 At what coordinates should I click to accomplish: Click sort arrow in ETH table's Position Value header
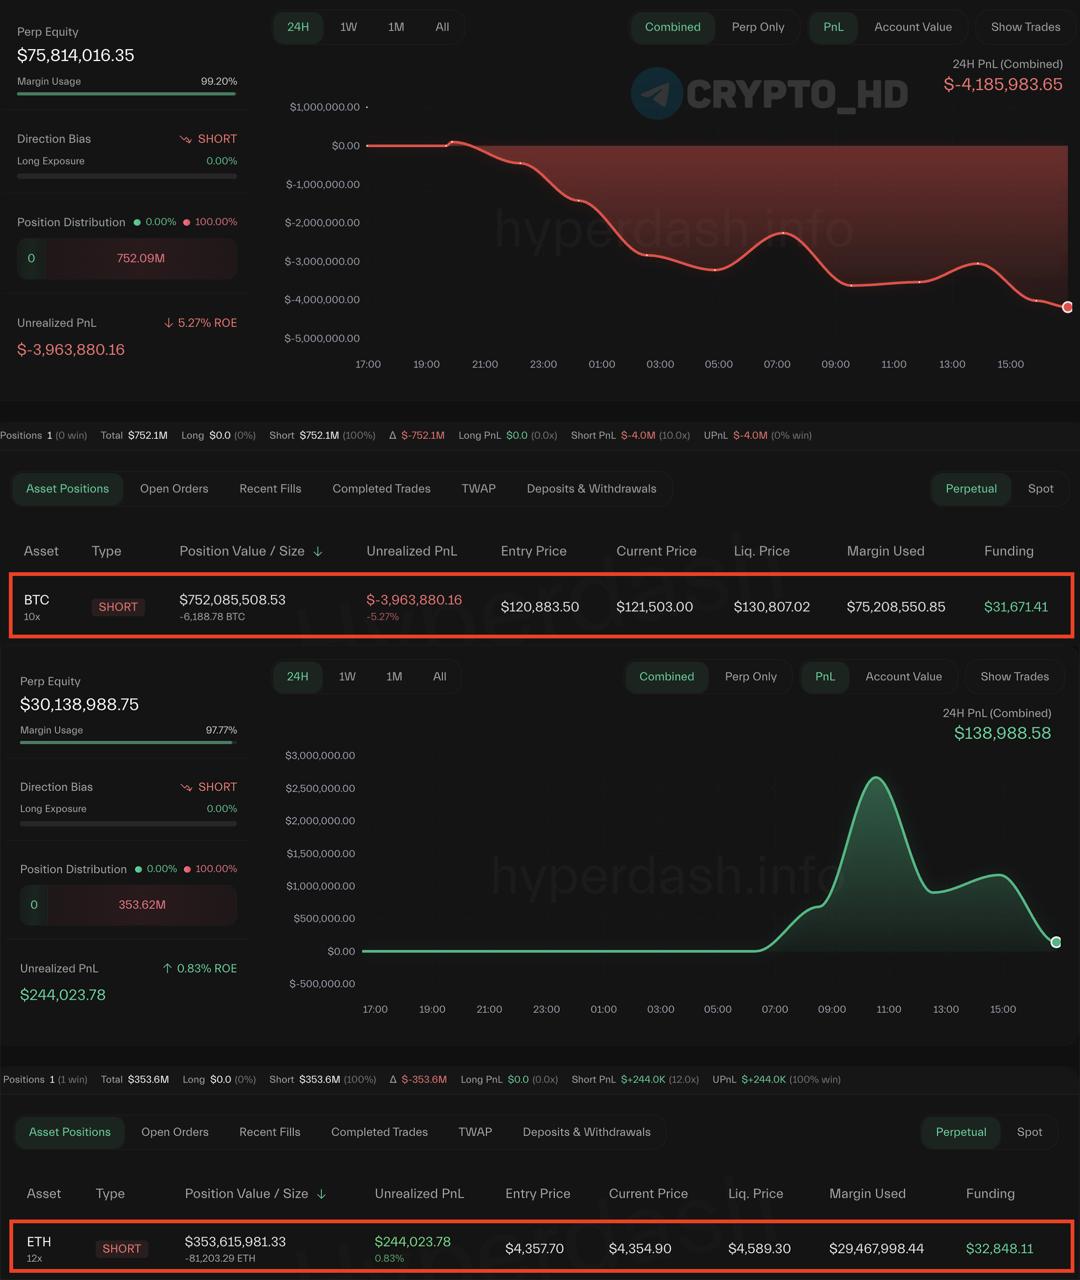321,1194
